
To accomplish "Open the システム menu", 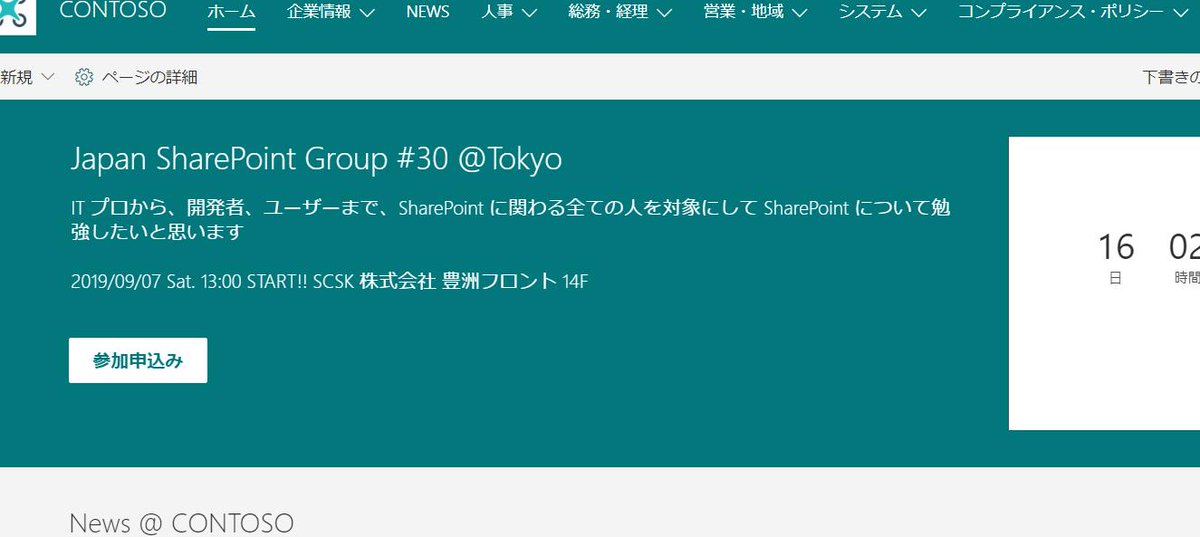I will [870, 13].
